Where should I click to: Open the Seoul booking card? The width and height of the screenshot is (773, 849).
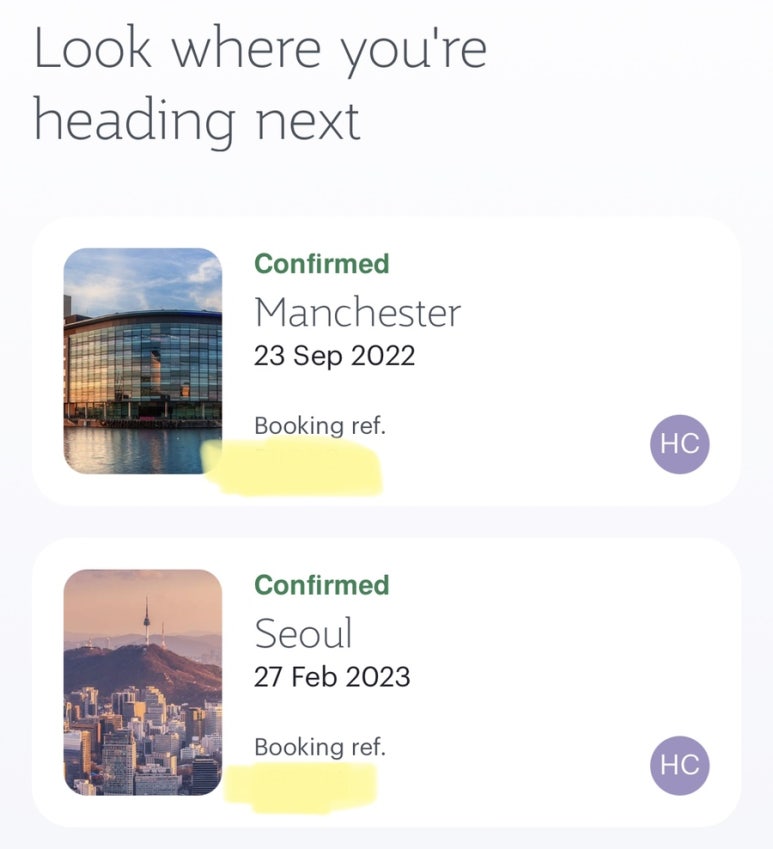(x=386, y=682)
